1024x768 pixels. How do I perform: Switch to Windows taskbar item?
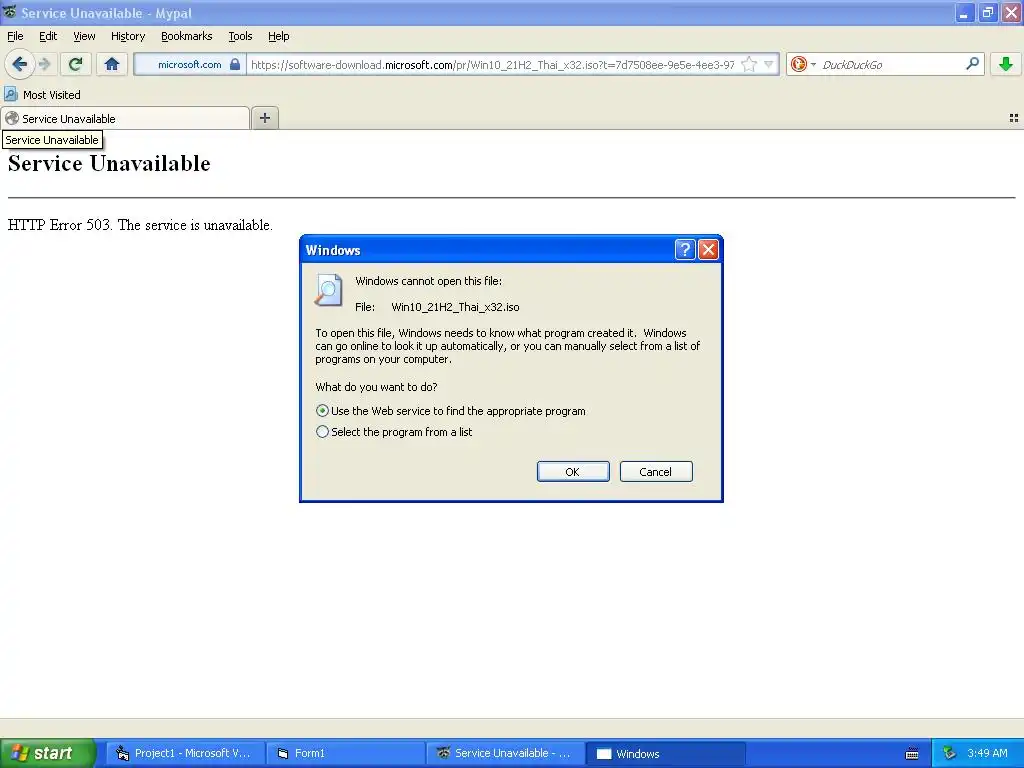click(x=665, y=753)
